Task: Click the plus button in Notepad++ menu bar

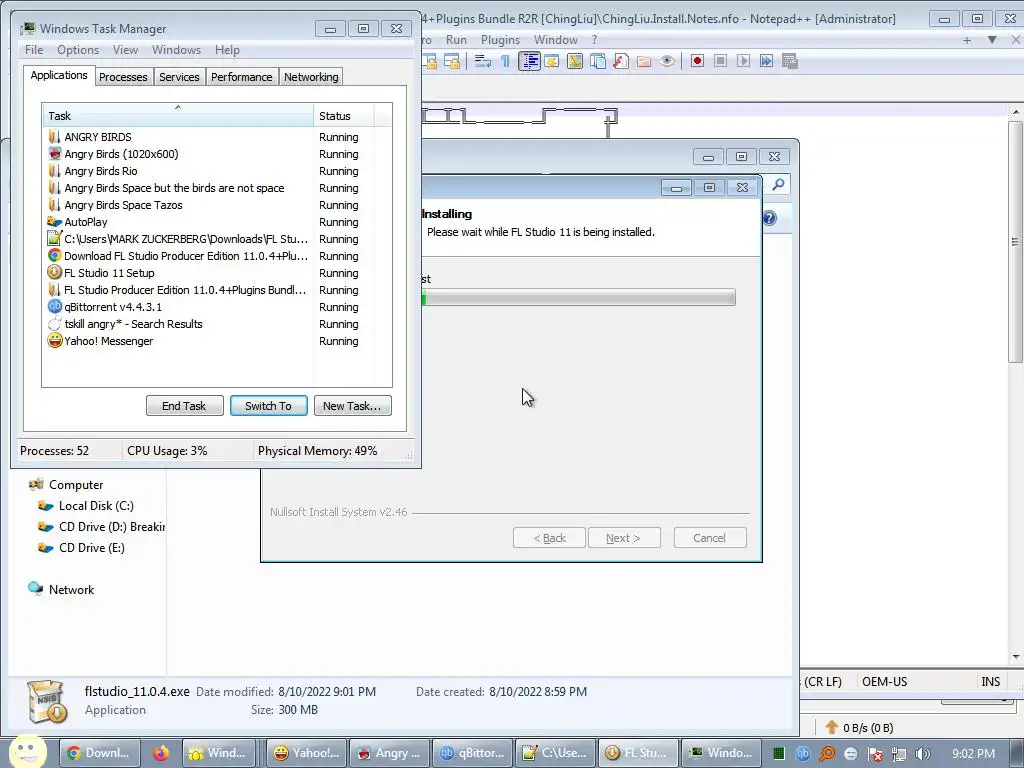Action: [x=967, y=40]
